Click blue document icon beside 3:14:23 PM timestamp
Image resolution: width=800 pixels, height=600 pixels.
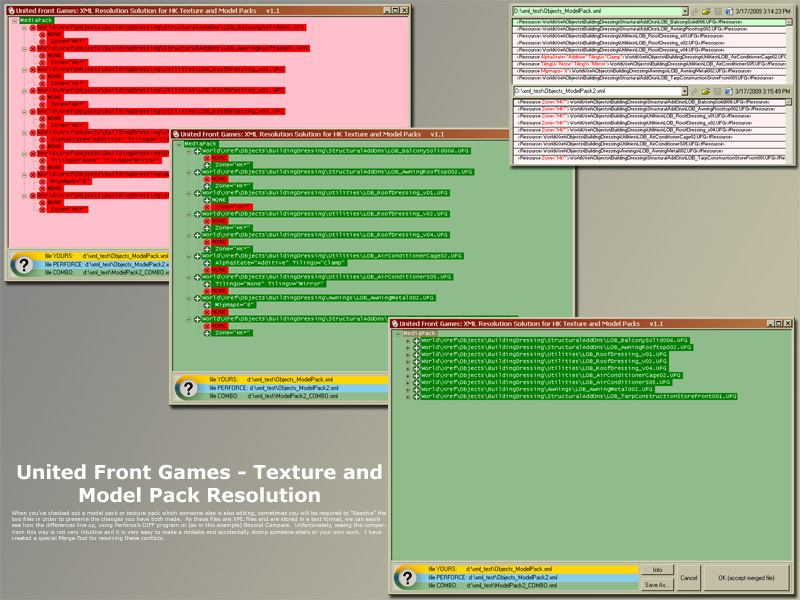[x=729, y=11]
